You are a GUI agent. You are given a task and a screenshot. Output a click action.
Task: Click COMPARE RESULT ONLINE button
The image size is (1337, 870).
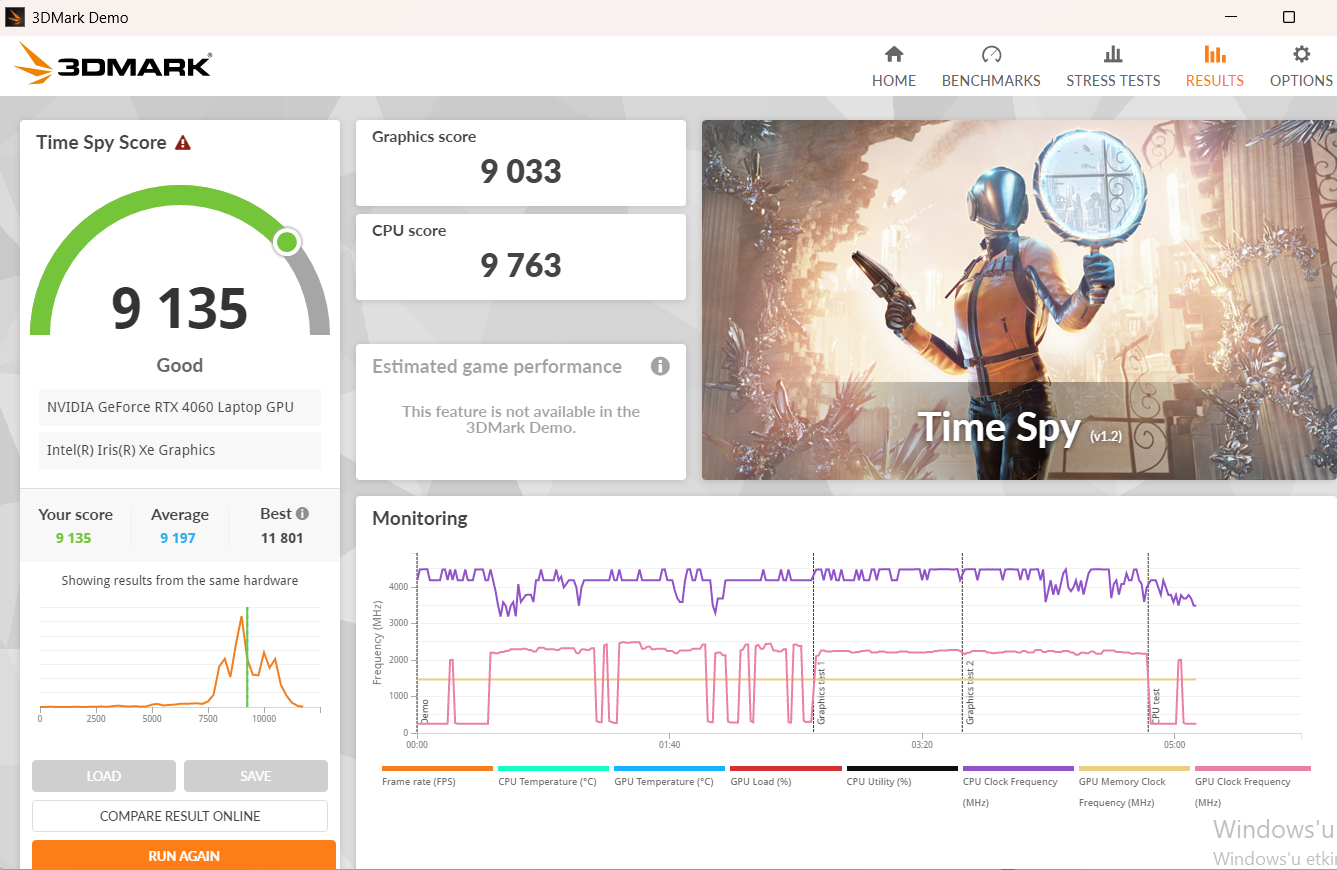(180, 816)
